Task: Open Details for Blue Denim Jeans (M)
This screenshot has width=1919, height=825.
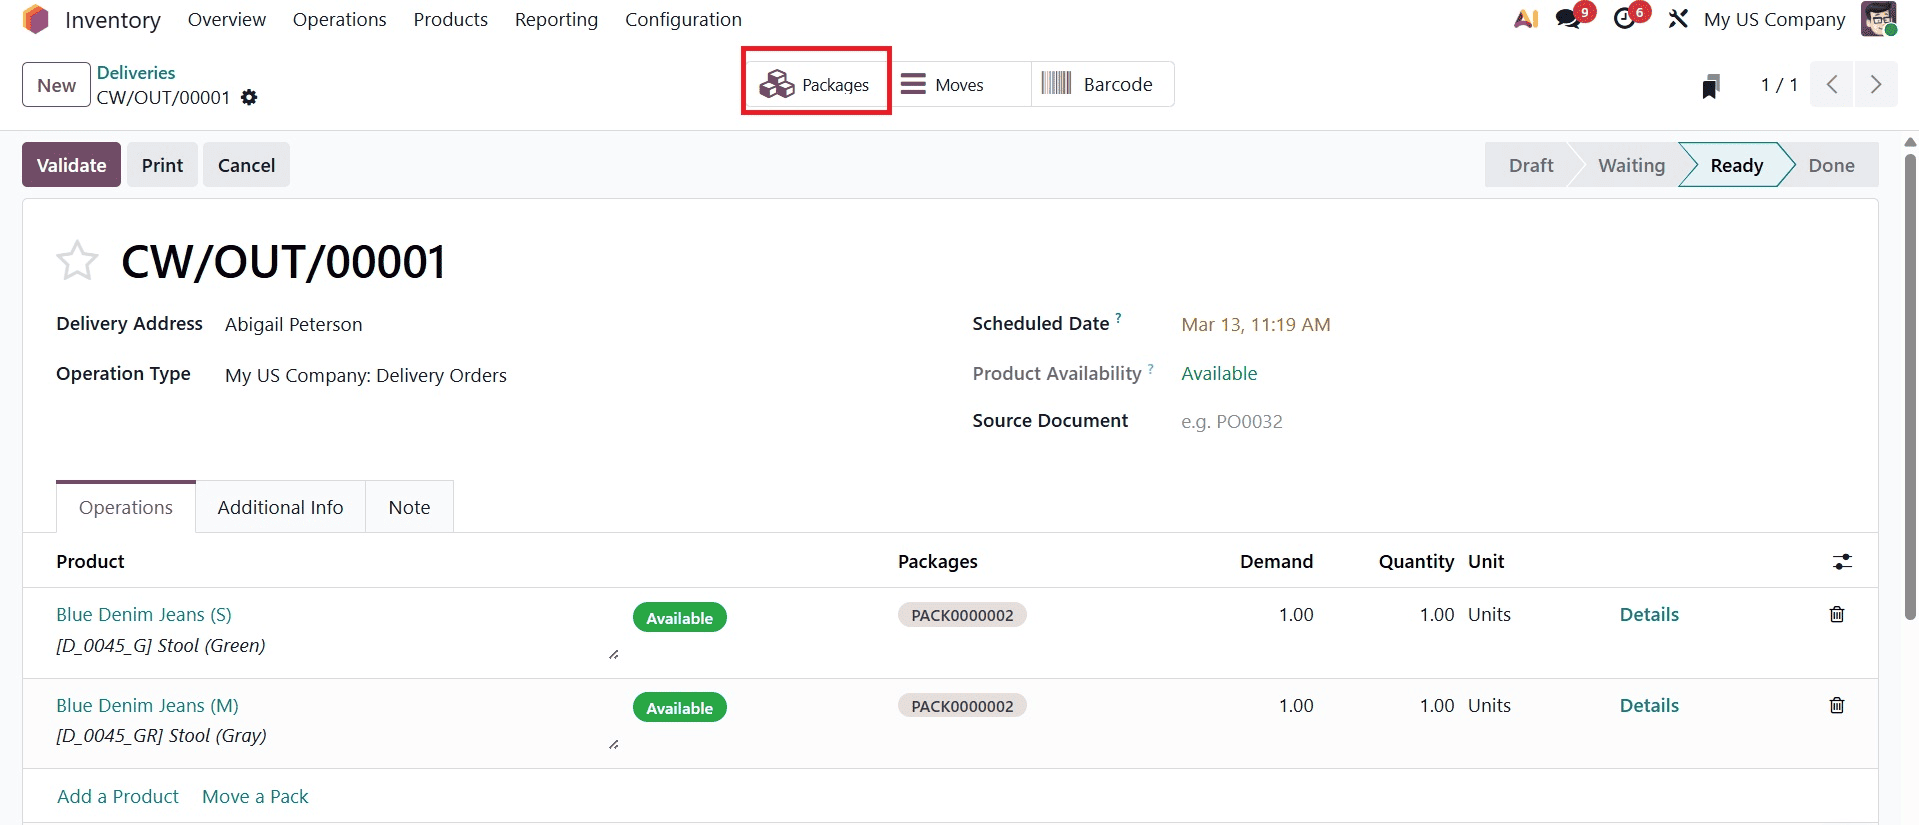Action: [1649, 705]
